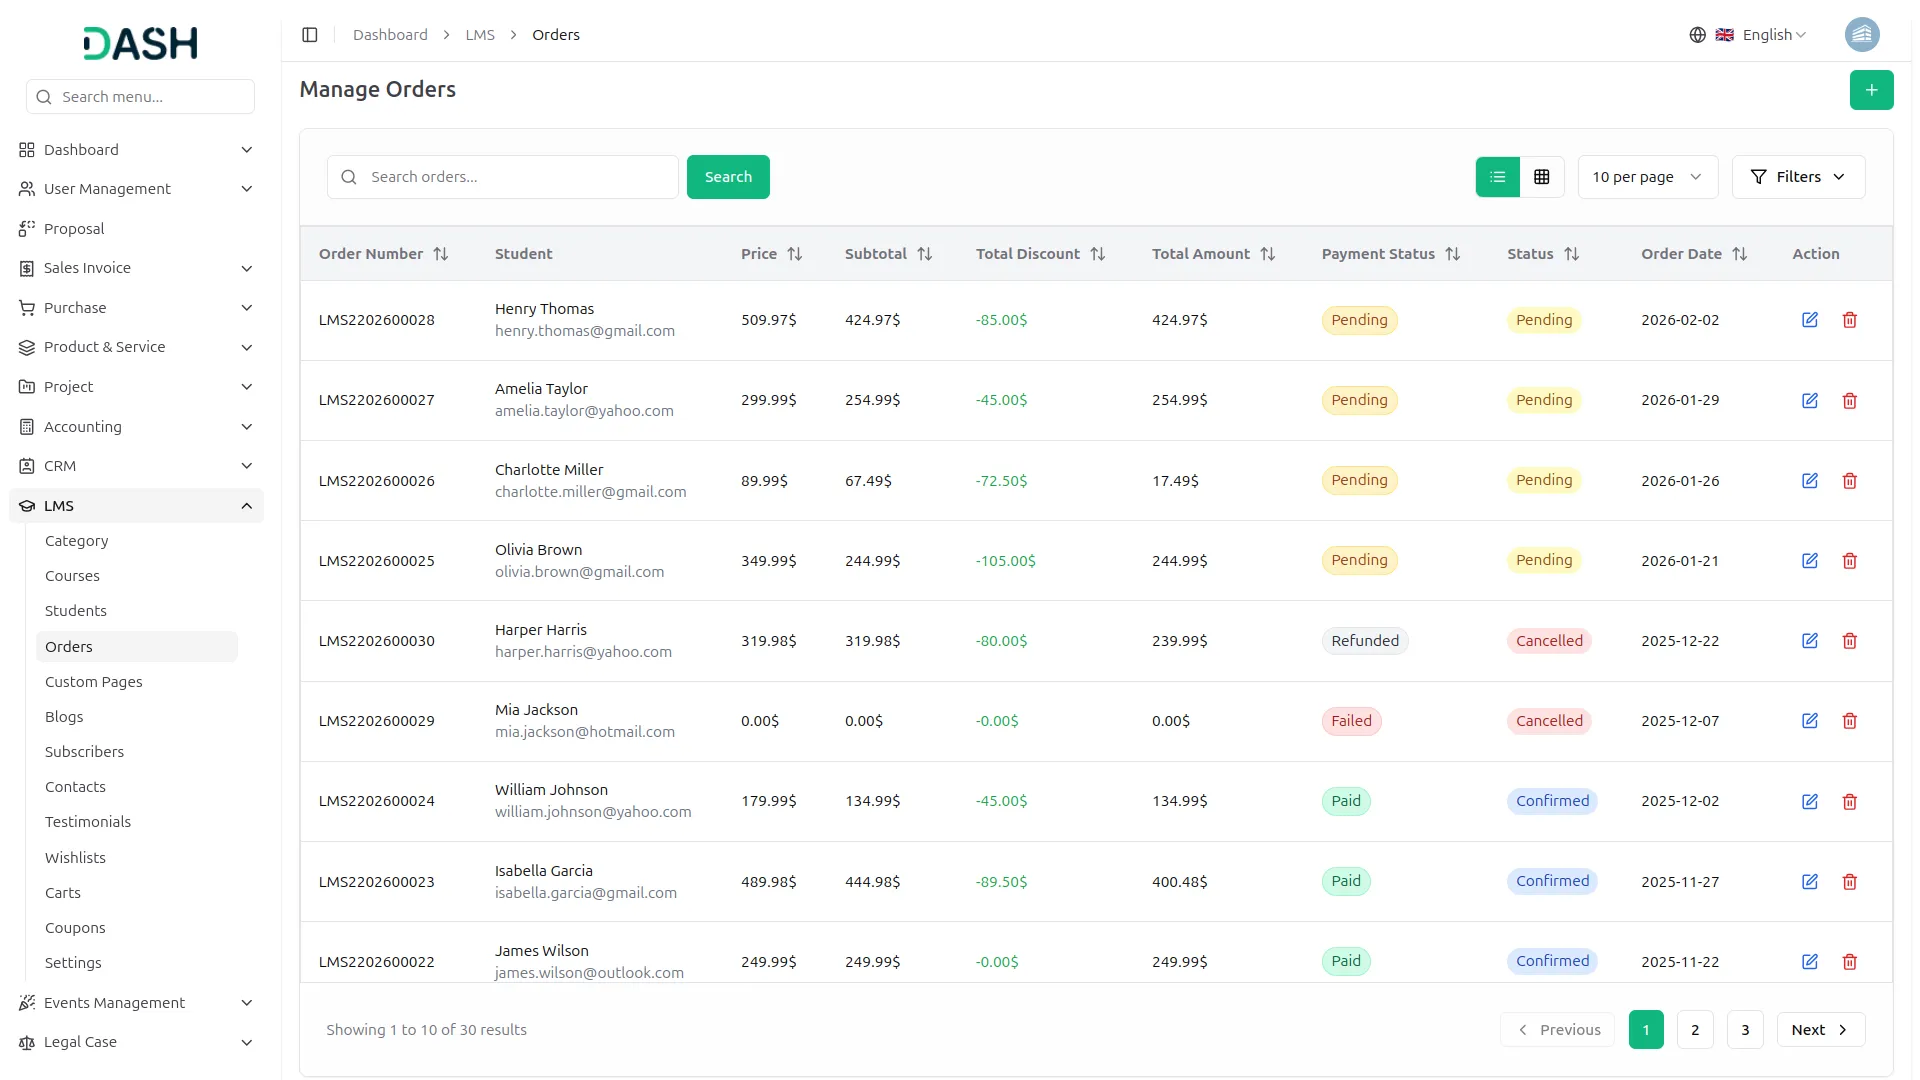Open the 10 per page dropdown
Screen dimensions: 1920x1080
click(1646, 177)
